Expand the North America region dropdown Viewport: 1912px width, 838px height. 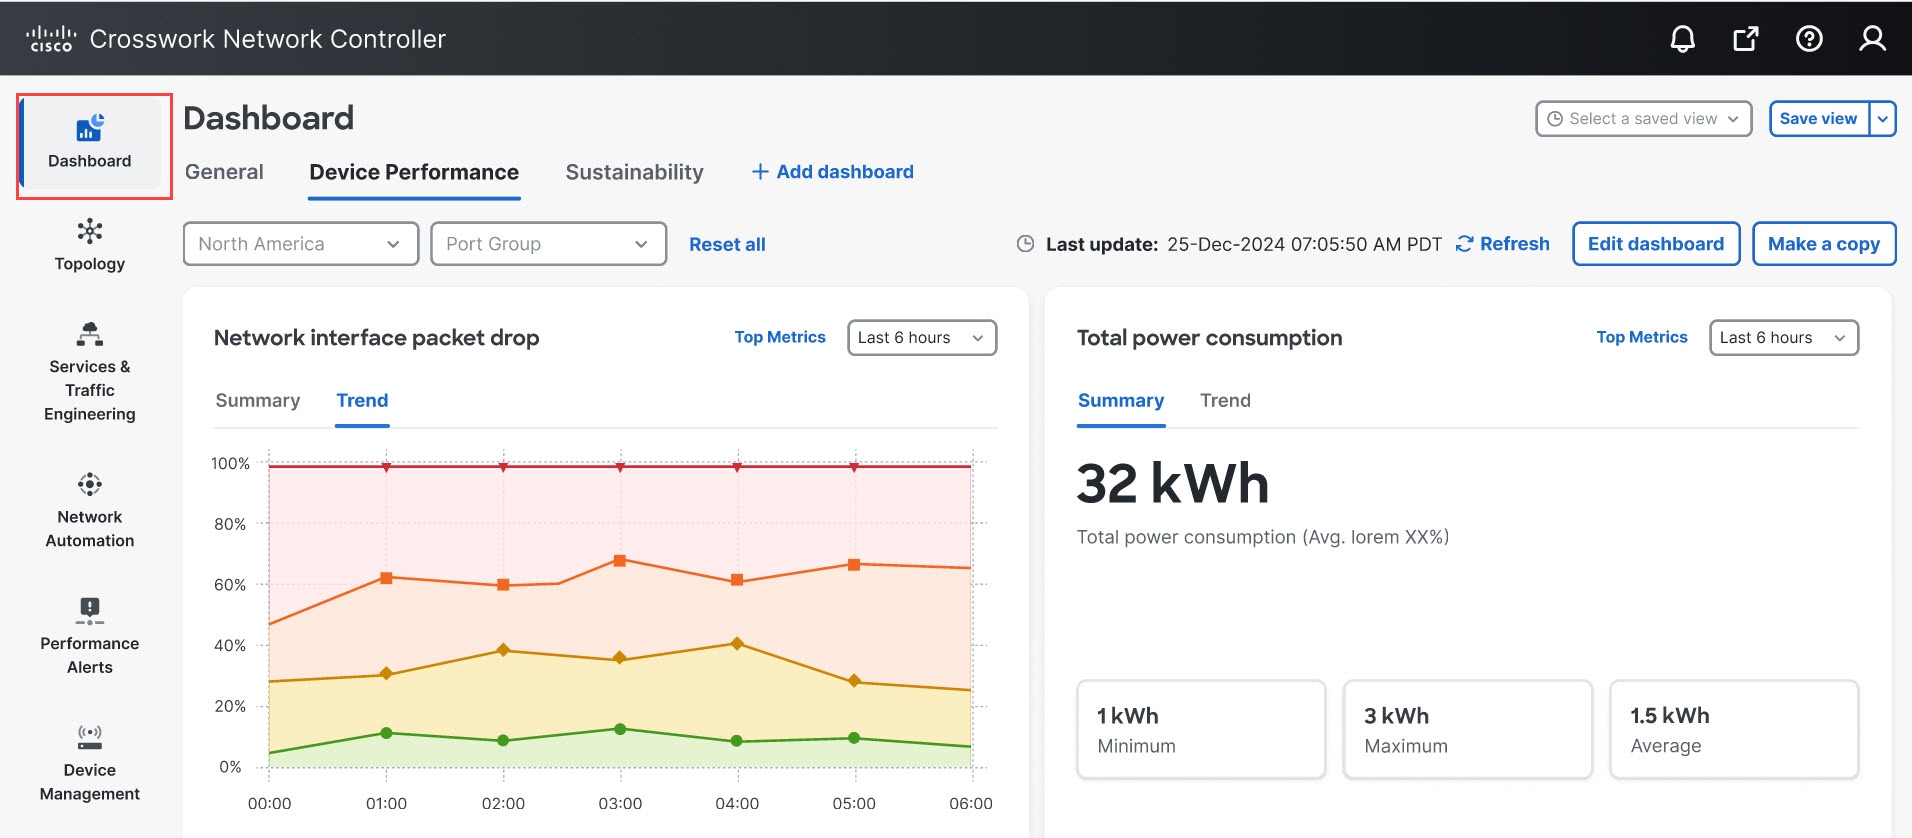[x=300, y=244]
